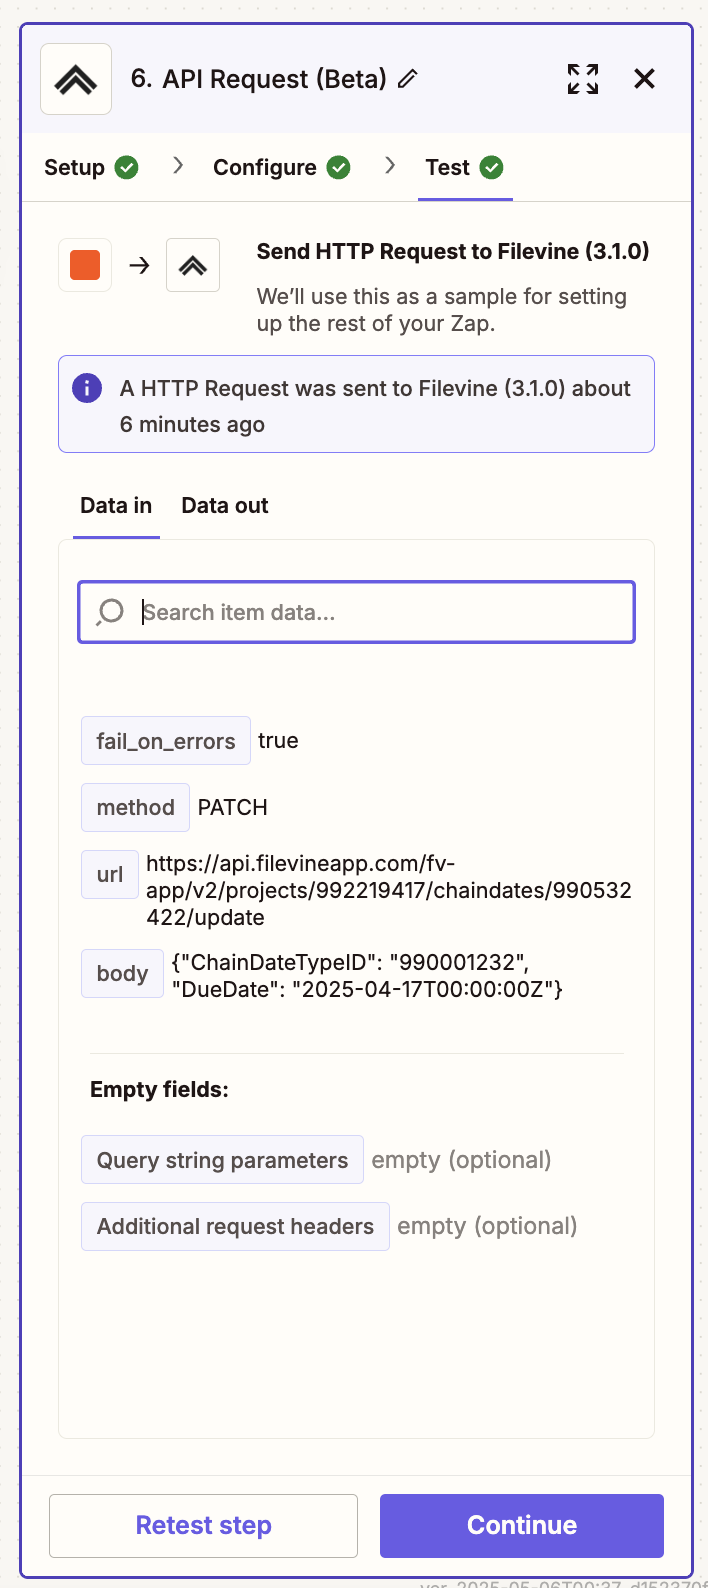Expand the step panel to fullscreen

point(583,79)
